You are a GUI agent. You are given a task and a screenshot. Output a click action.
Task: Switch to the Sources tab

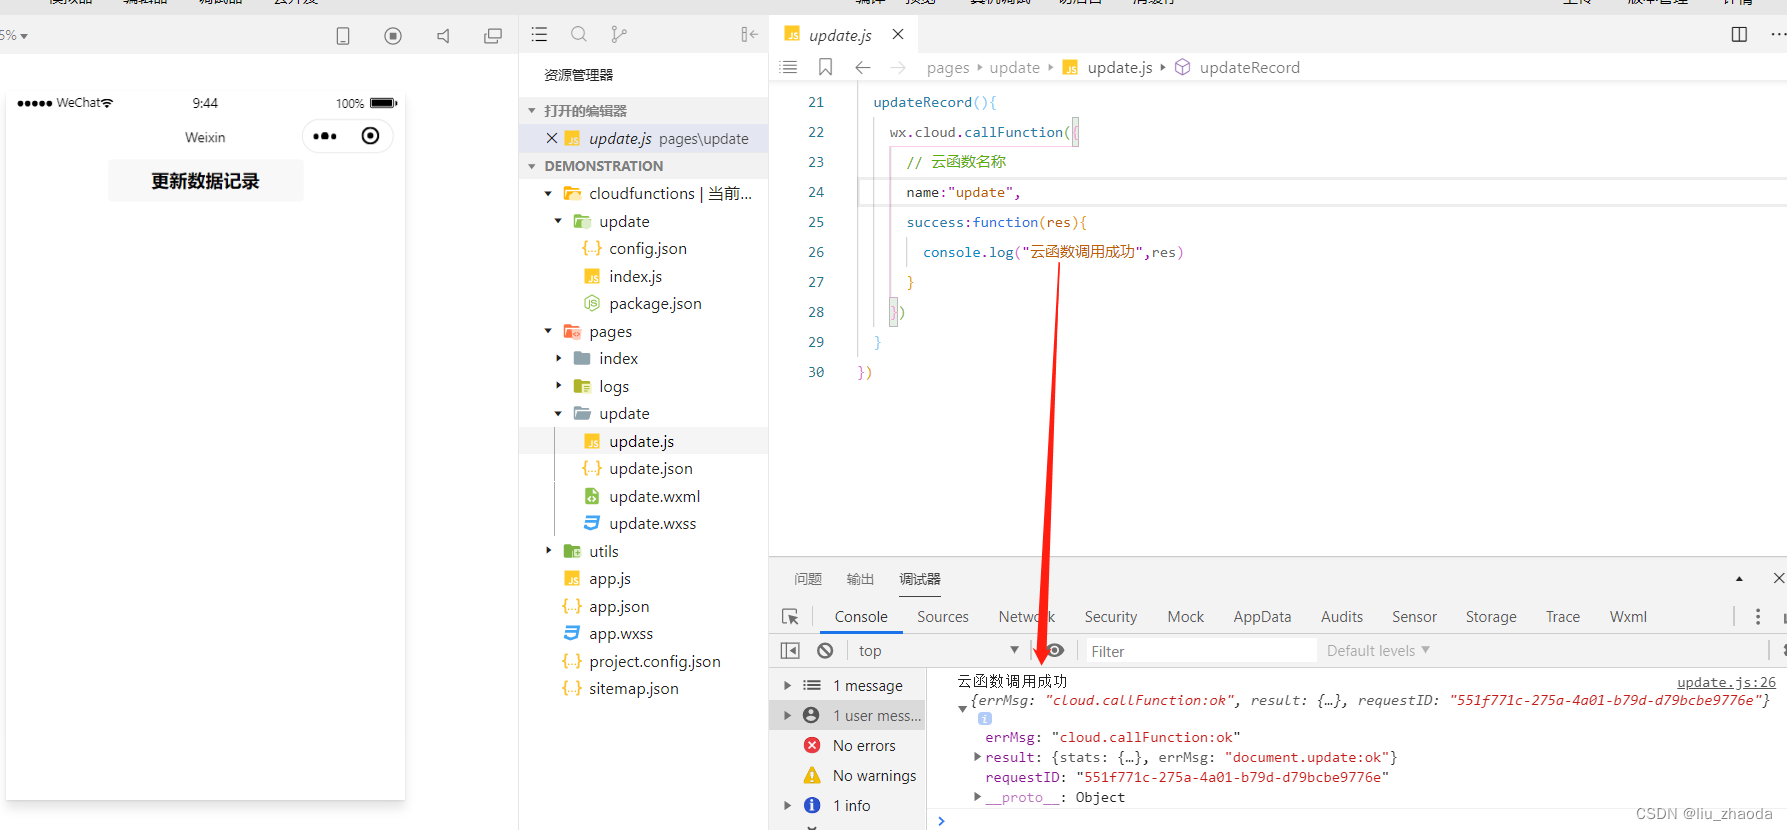(x=942, y=617)
